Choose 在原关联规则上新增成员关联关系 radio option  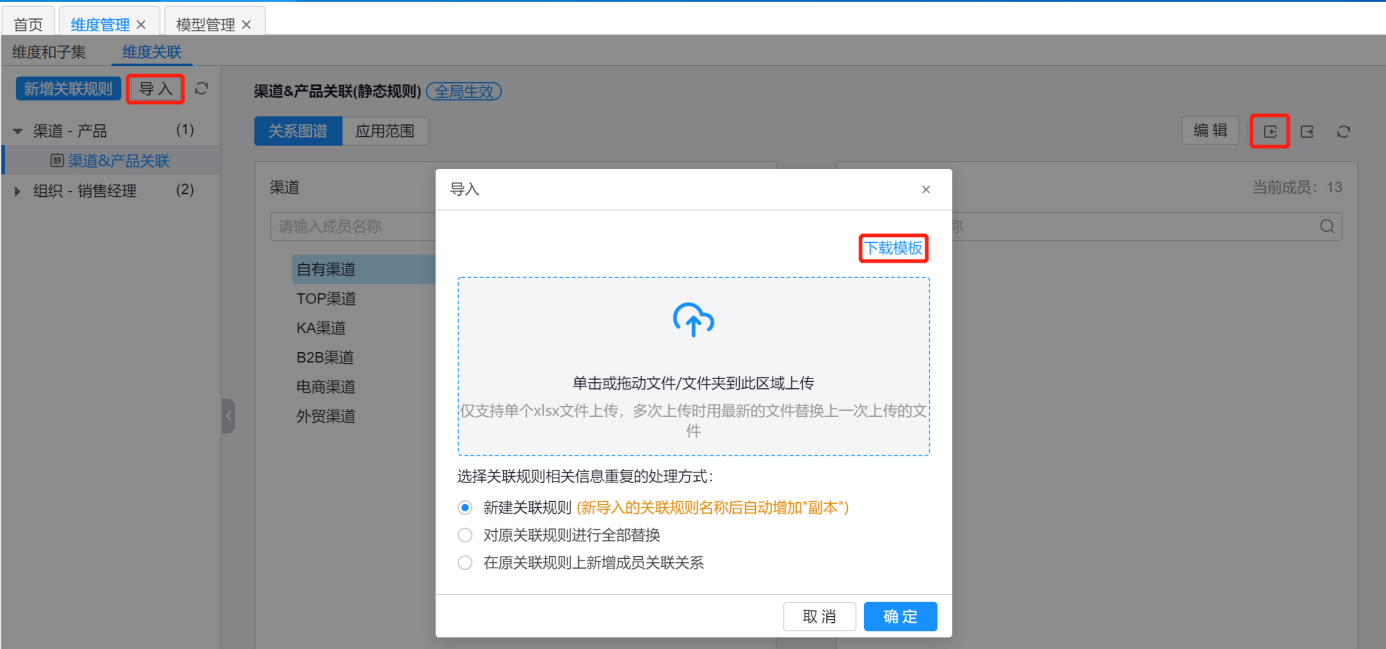click(465, 563)
